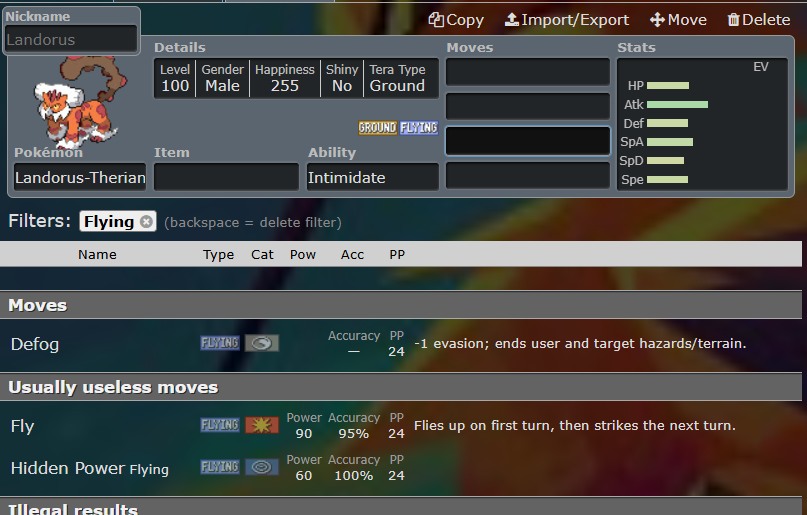Click the Flying filter chip
807x515 pixels.
[x=118, y=222]
